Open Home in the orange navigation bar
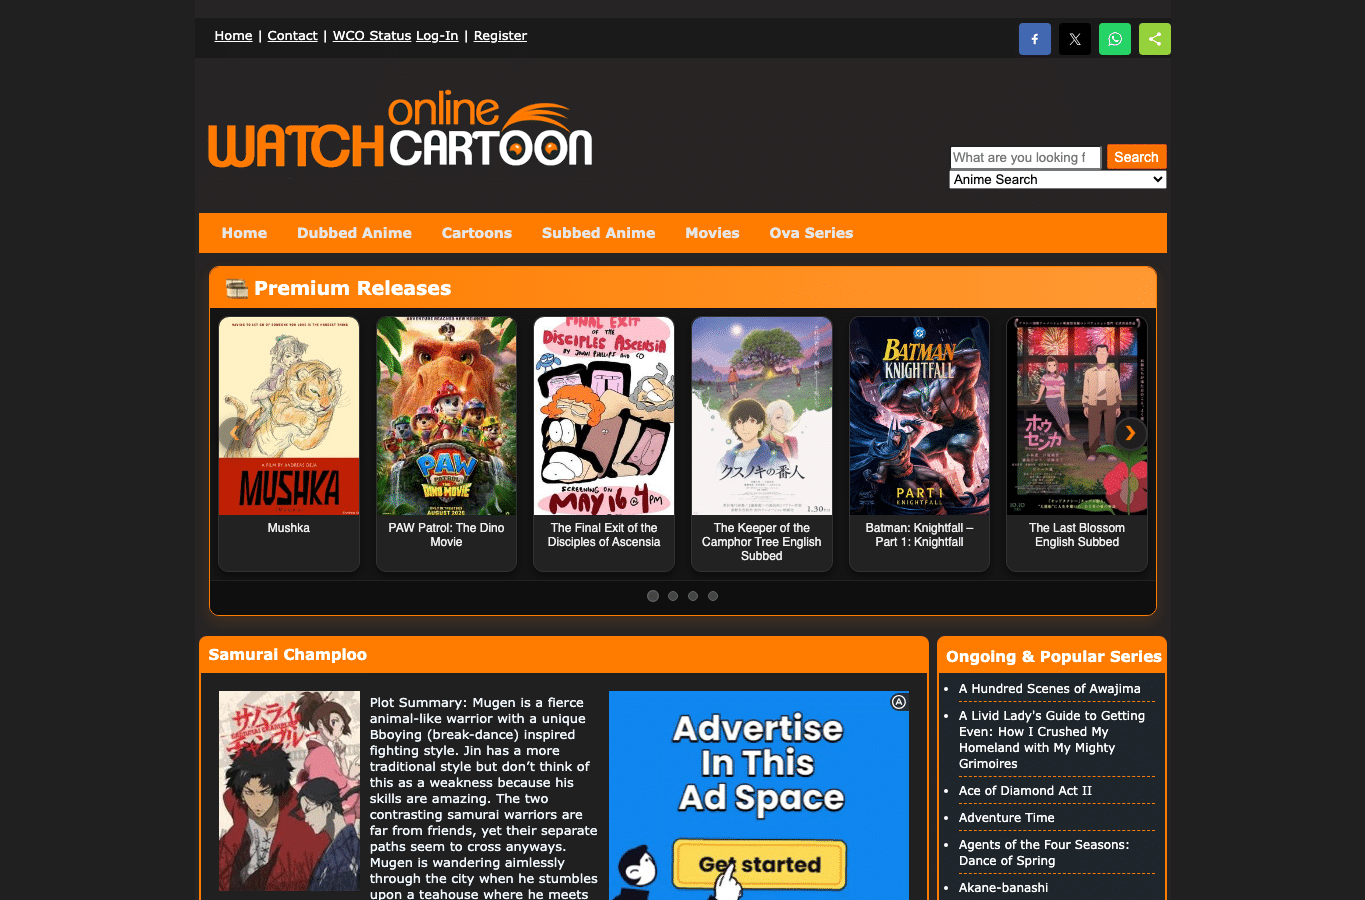Screen dimensions: 1365x900 tap(244, 233)
